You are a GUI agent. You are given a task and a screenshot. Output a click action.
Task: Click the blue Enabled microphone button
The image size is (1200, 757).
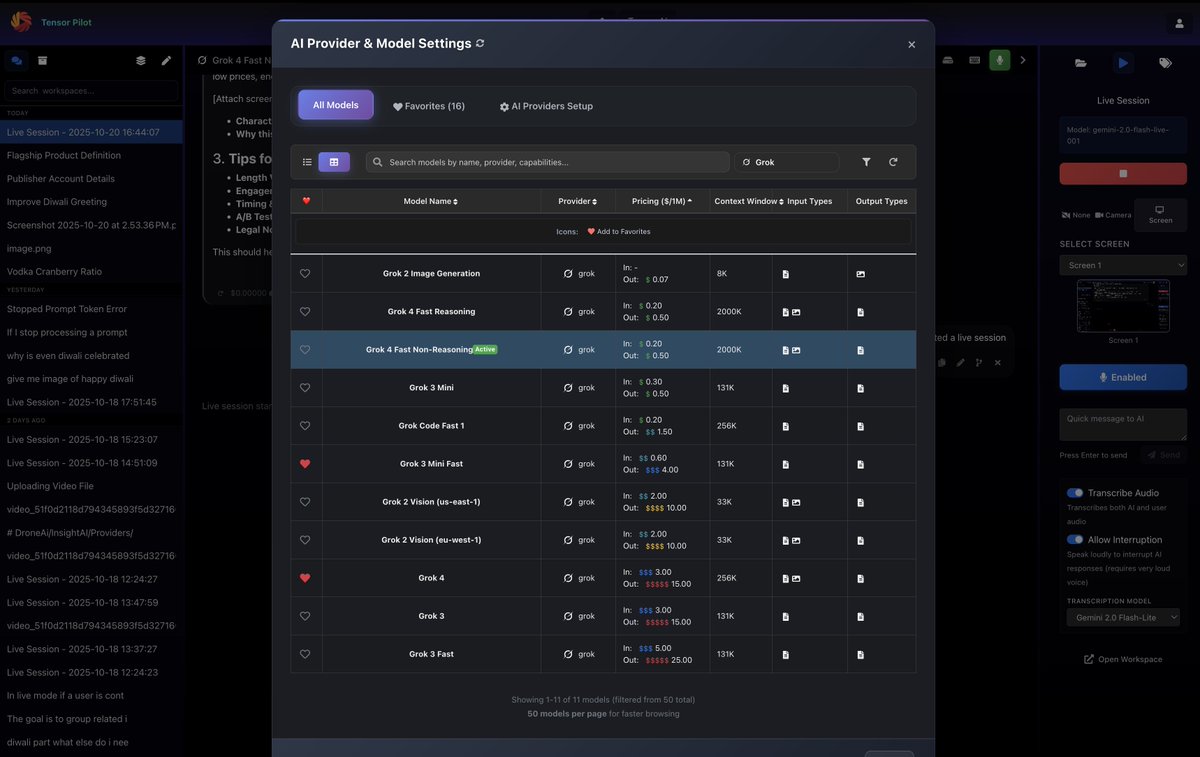click(x=1123, y=377)
